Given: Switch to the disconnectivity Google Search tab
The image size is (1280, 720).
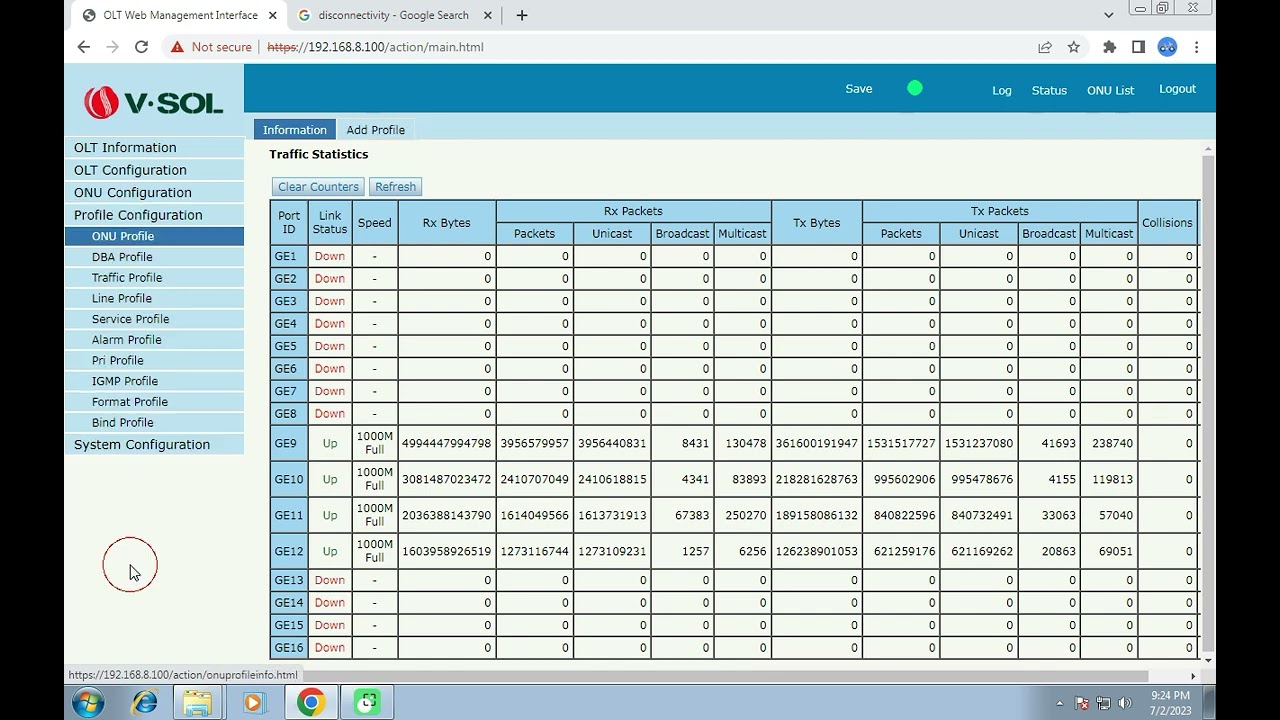Looking at the screenshot, I should pyautogui.click(x=393, y=15).
